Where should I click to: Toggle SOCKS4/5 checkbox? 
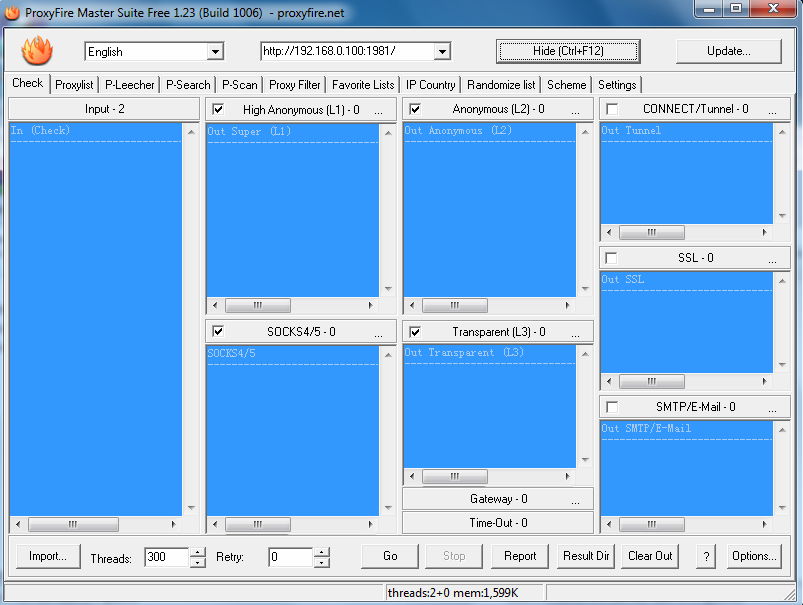click(218, 331)
